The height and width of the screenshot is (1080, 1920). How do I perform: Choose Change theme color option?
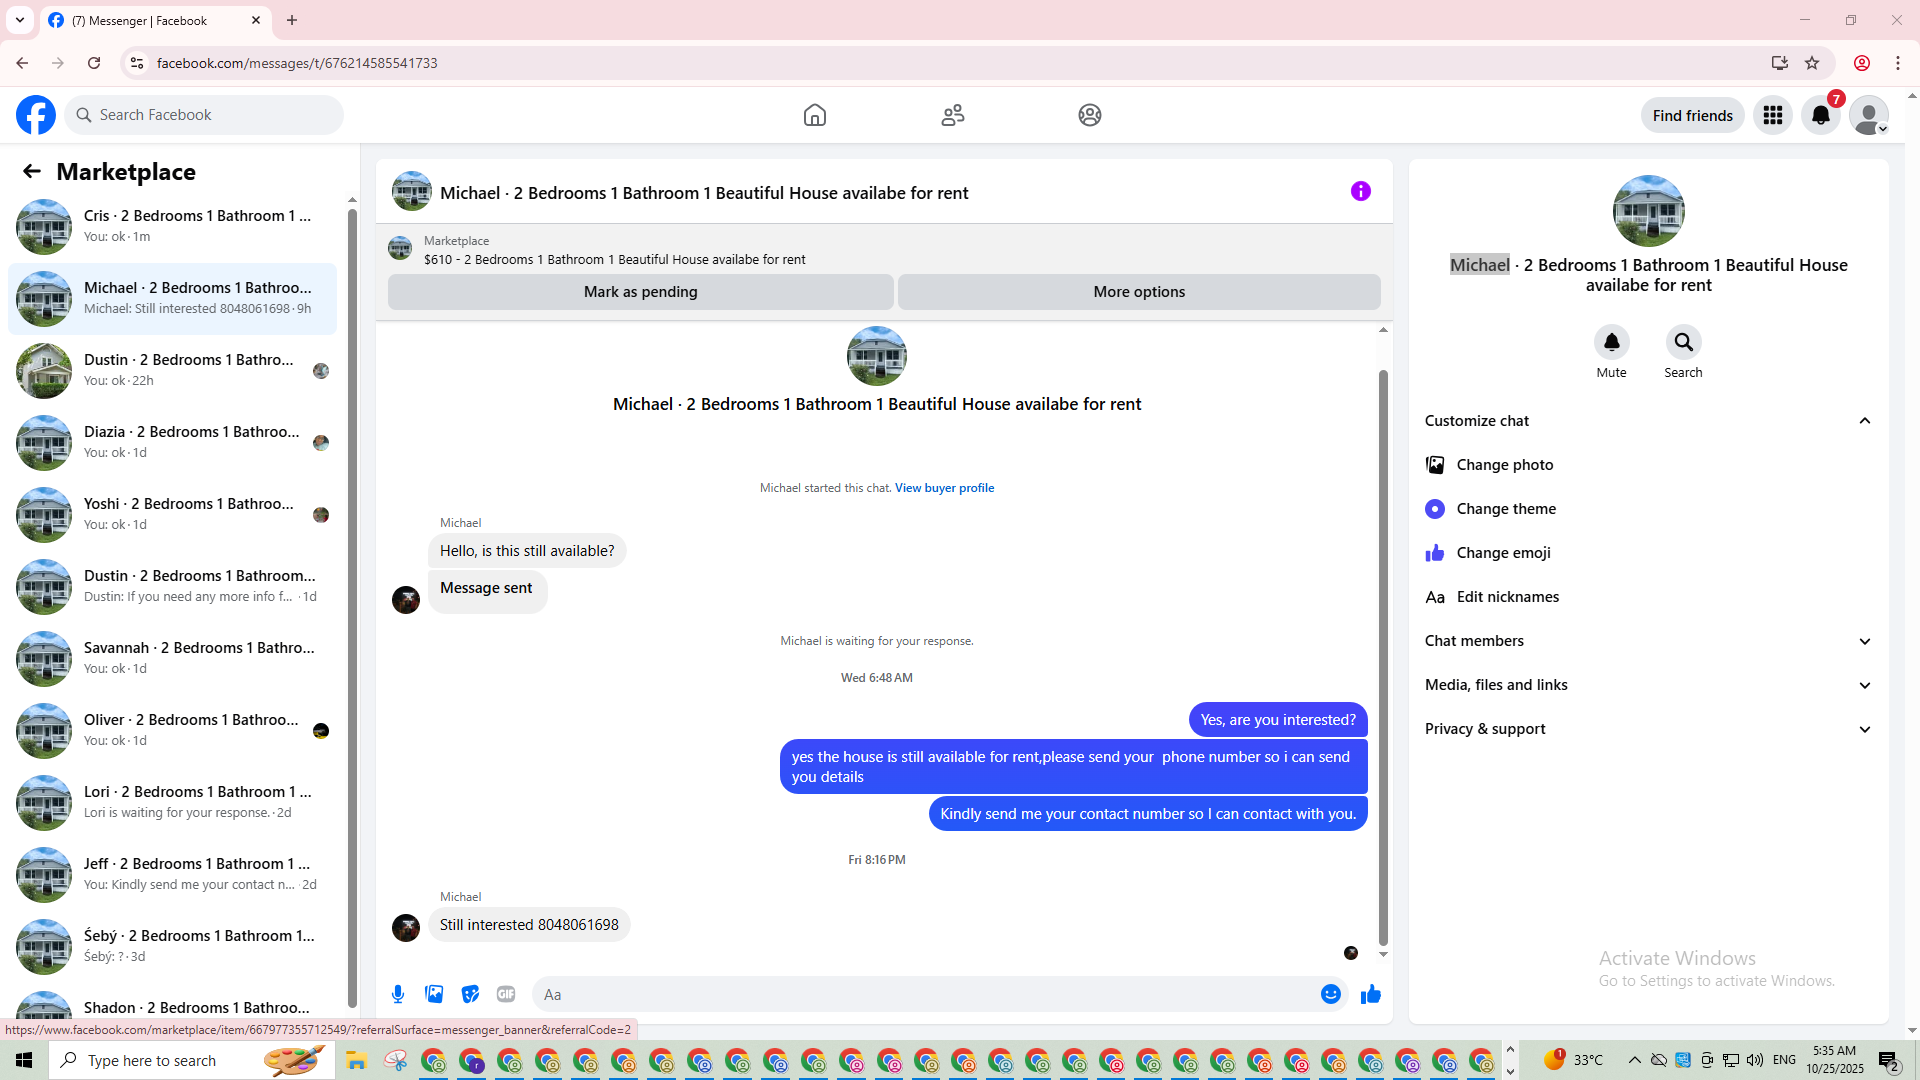point(1505,509)
